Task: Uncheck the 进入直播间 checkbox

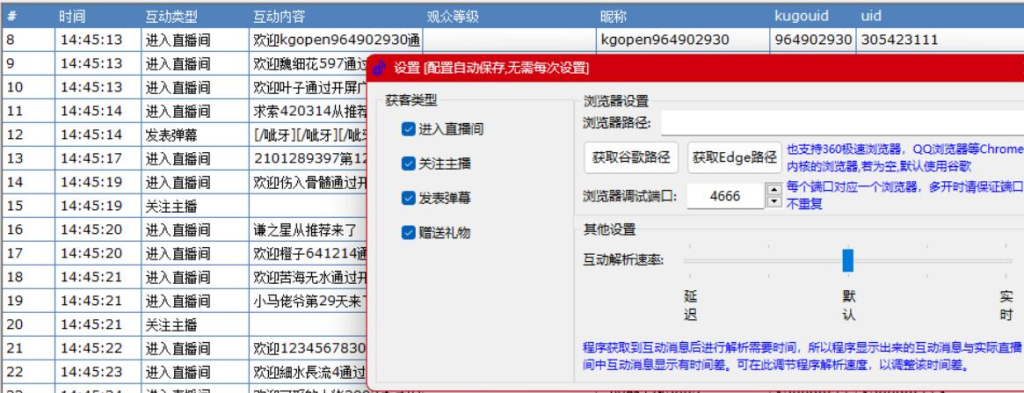Action: pos(409,129)
